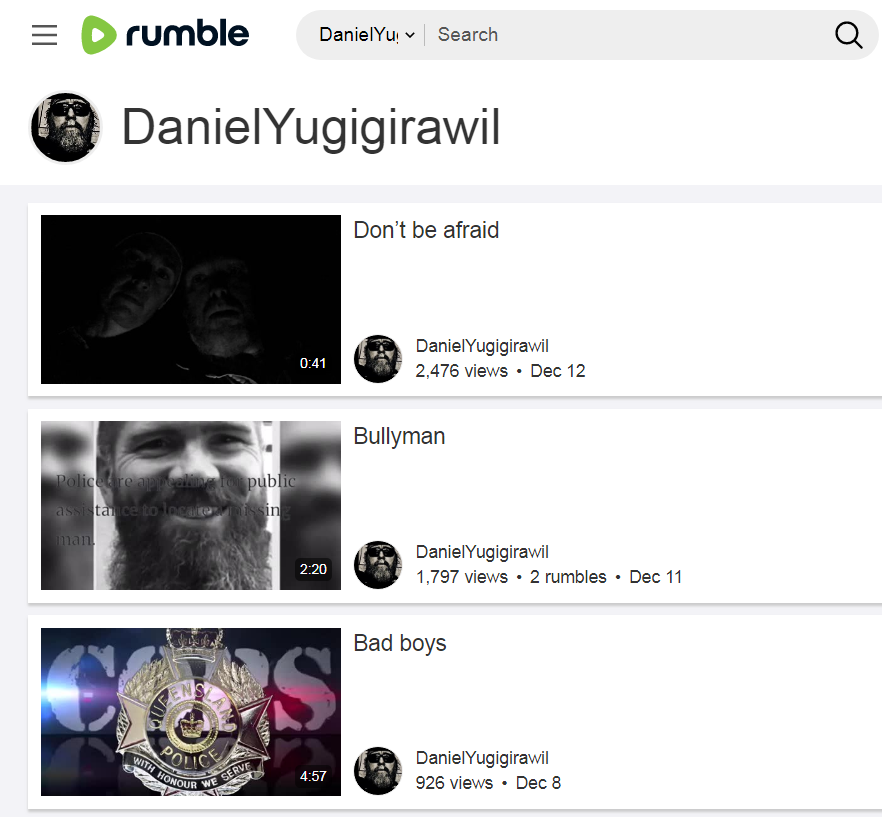Open the channel title DanielYugigirawil heading

tap(310, 127)
